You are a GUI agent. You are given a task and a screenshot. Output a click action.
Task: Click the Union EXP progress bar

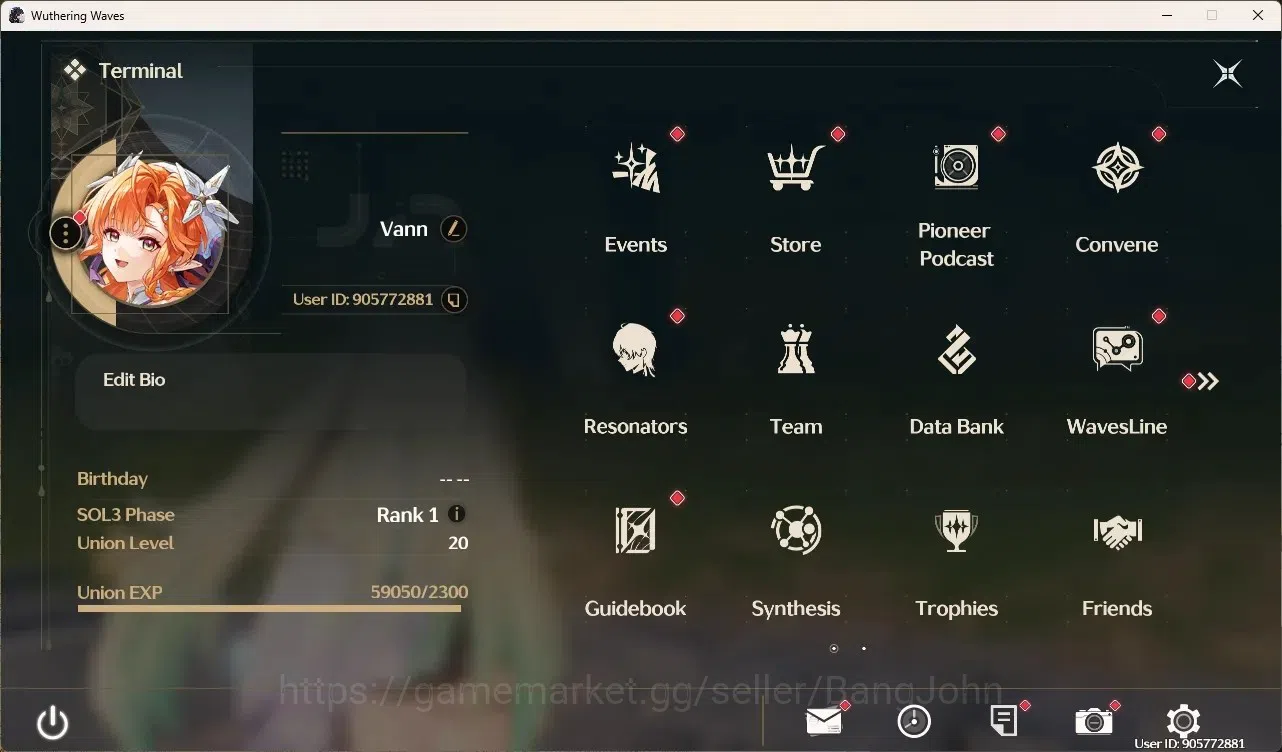(269, 607)
